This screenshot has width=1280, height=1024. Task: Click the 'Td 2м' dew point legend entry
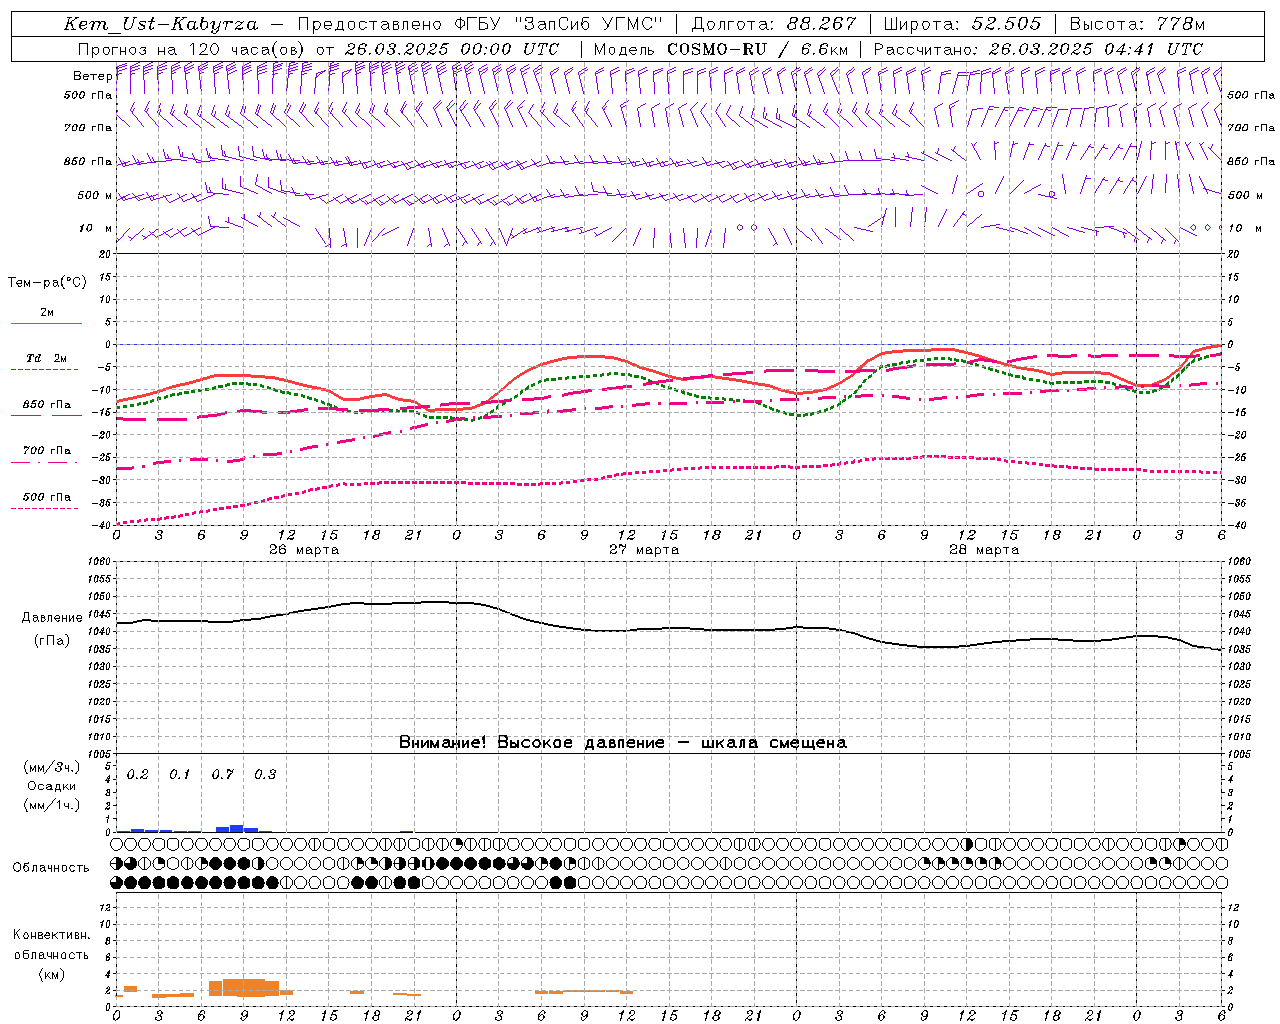(47, 358)
